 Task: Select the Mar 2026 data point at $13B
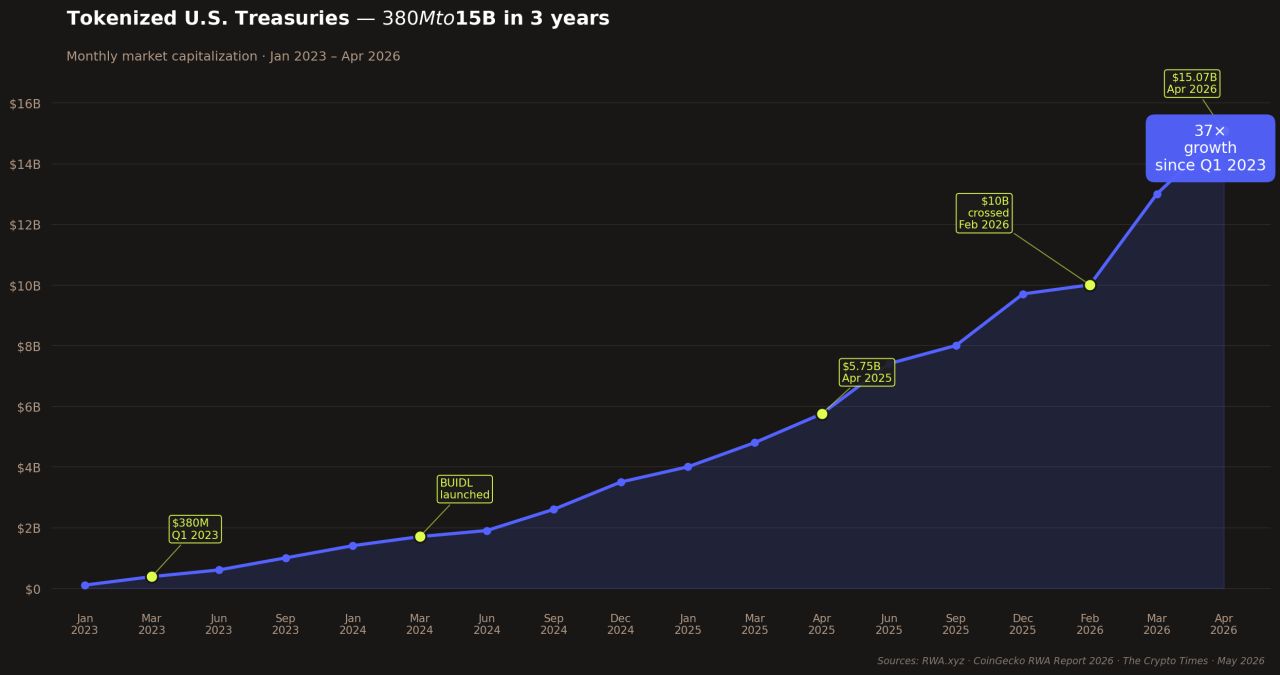(x=1157, y=194)
